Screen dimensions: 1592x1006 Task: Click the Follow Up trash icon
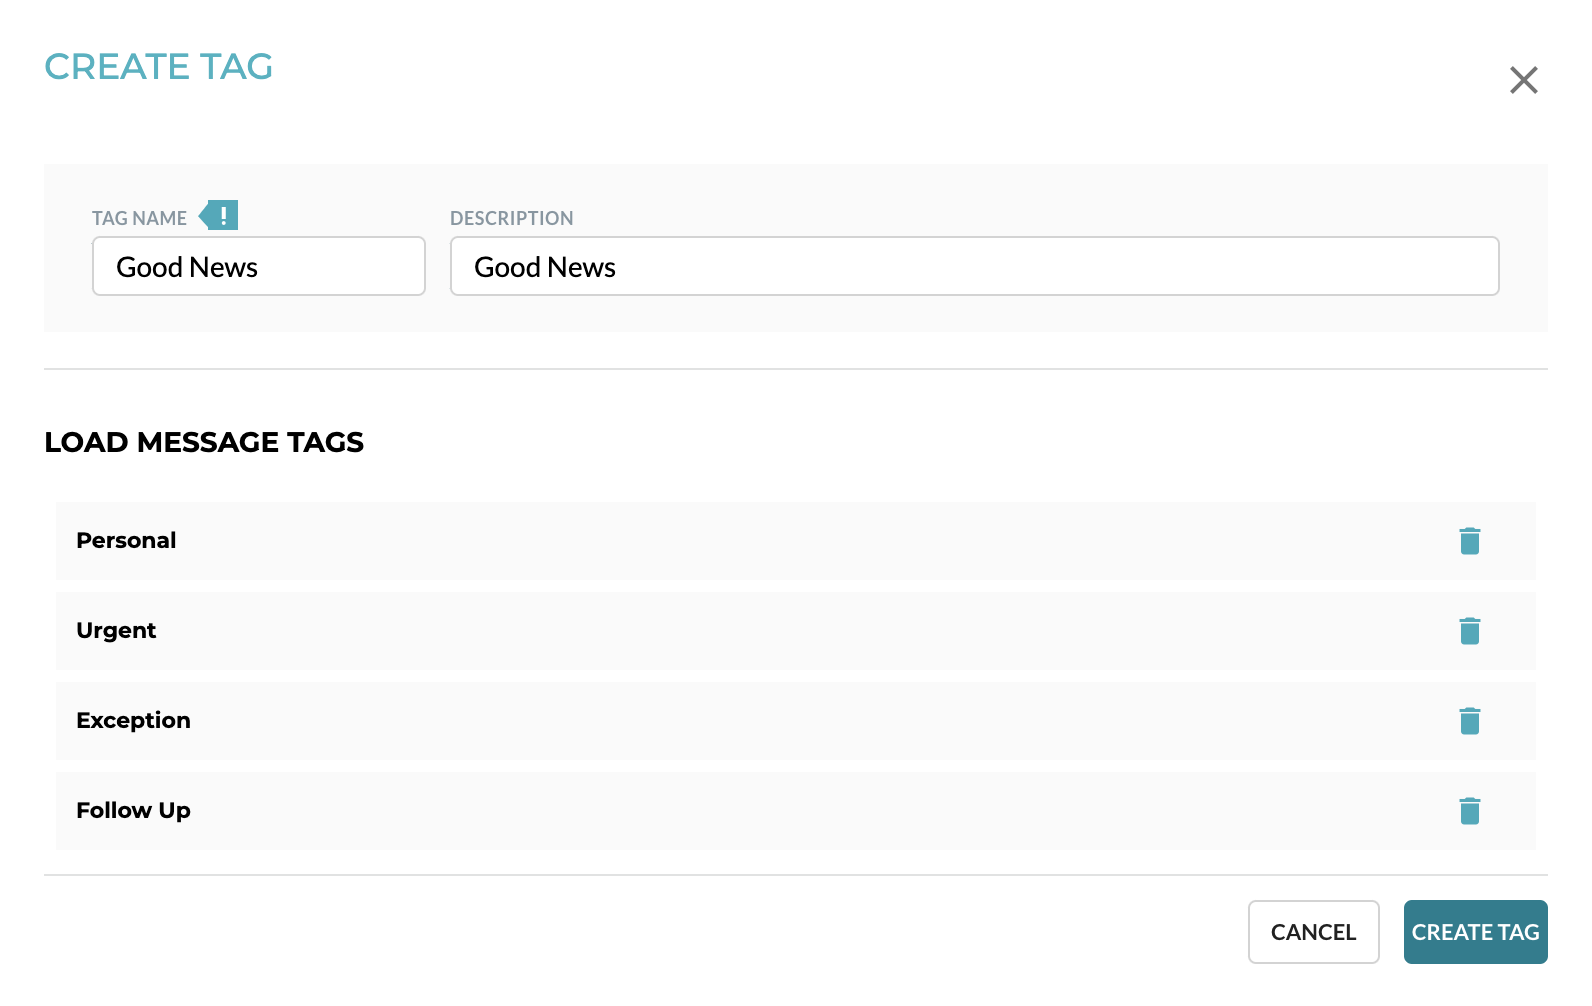(1469, 811)
